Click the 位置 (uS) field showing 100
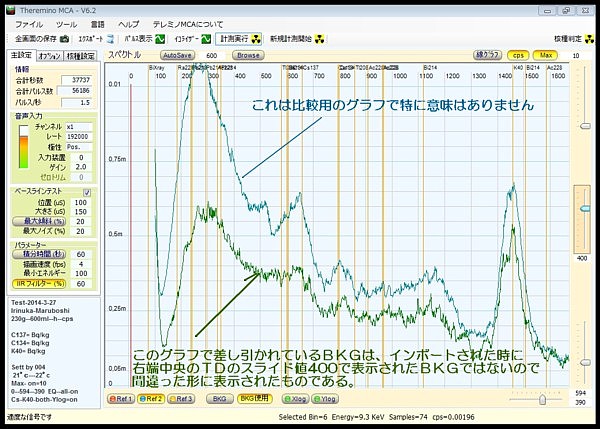The image size is (600, 429). click(x=81, y=202)
